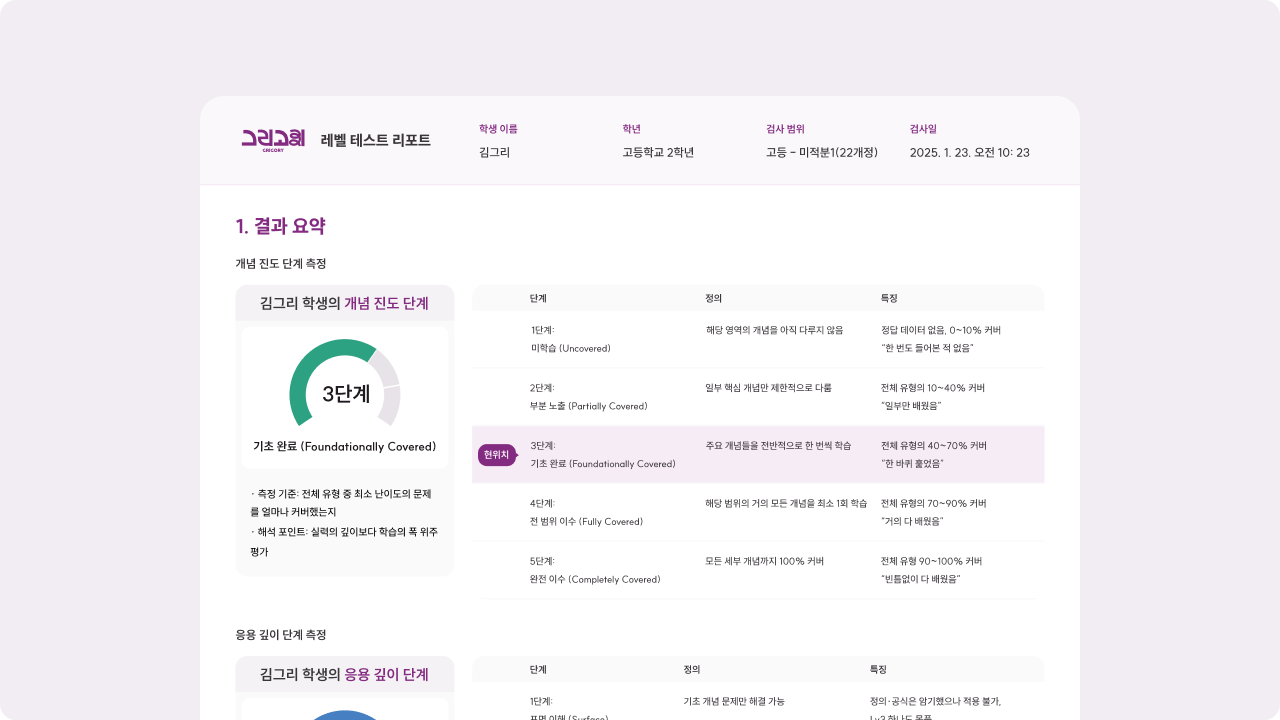Click the '1. 결과 요약' section heading
The image size is (1280, 720).
280,226
